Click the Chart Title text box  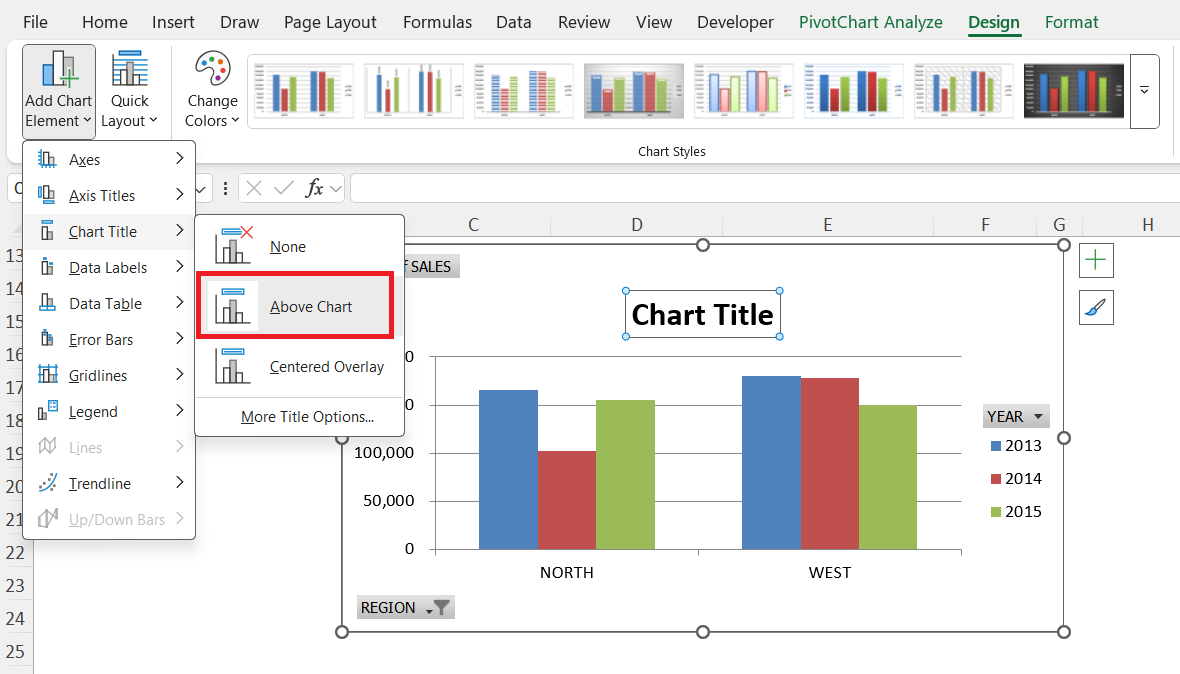(x=702, y=315)
